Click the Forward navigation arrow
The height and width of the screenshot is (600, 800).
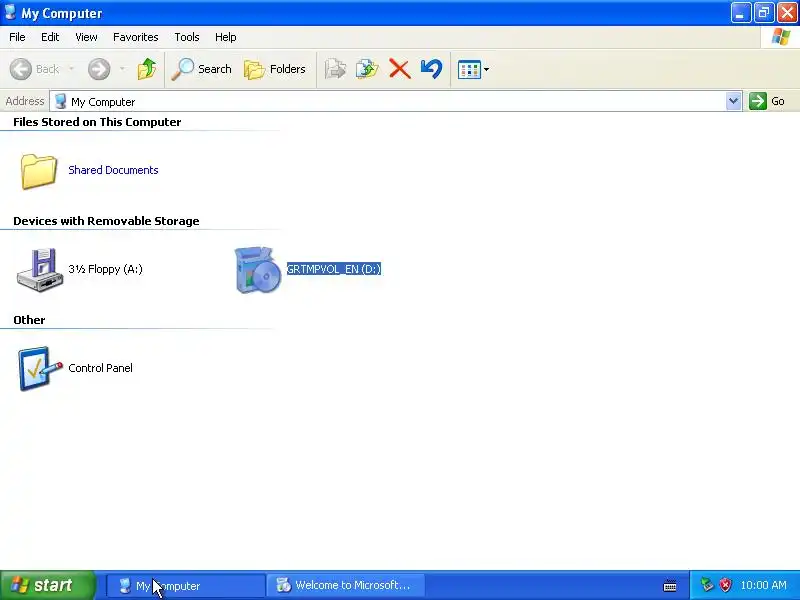point(99,69)
